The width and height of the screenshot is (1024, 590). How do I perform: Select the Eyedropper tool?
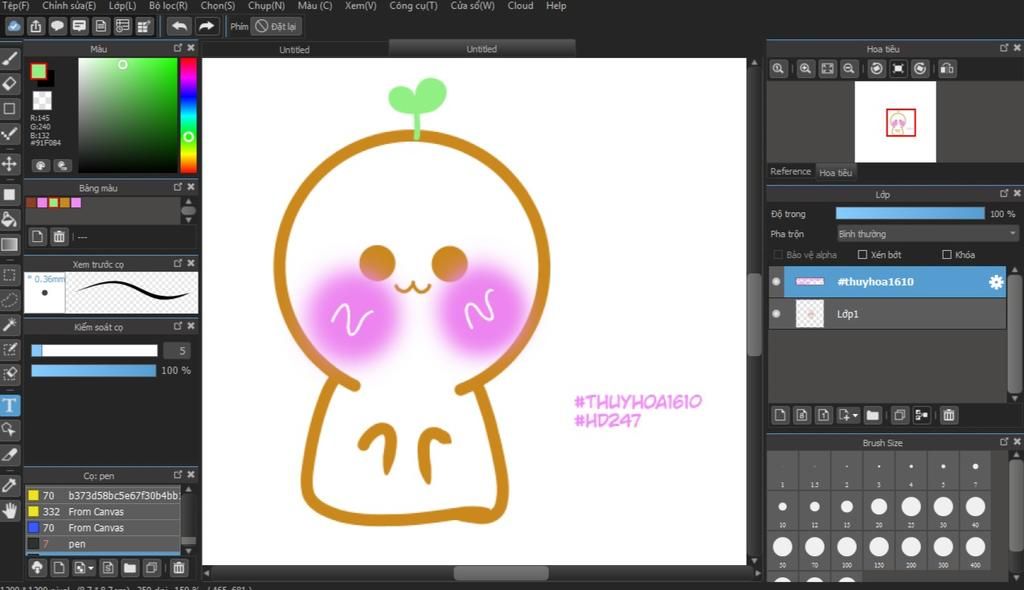click(x=10, y=485)
